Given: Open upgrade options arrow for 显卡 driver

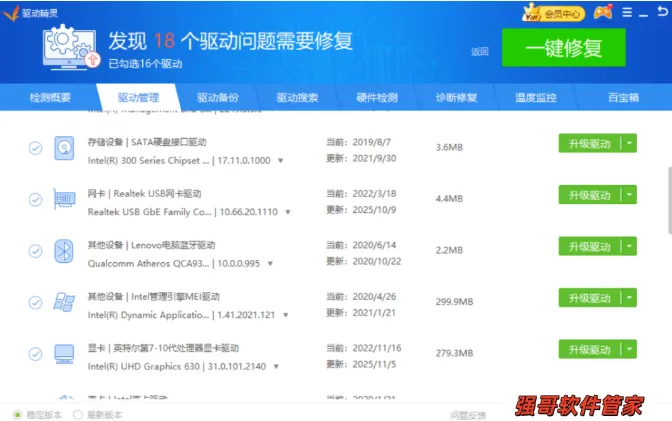Looking at the screenshot, I should (x=629, y=349).
